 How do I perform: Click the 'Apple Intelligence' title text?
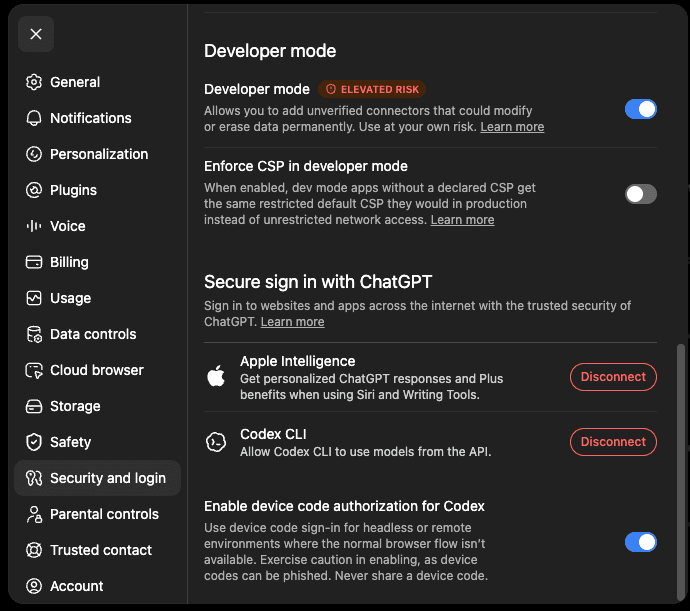click(297, 361)
